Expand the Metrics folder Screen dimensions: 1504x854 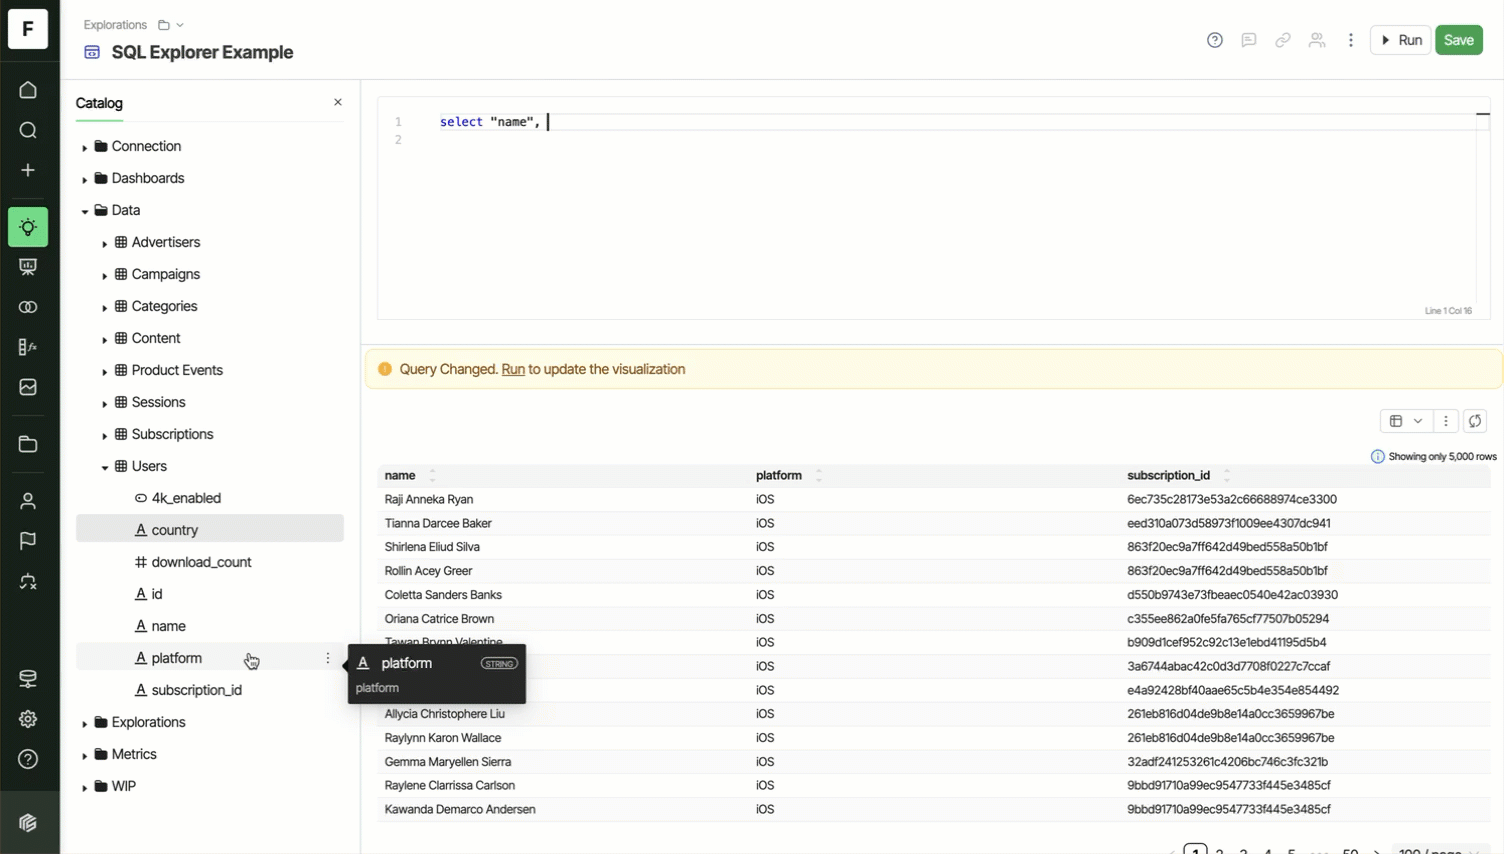[x=85, y=755]
